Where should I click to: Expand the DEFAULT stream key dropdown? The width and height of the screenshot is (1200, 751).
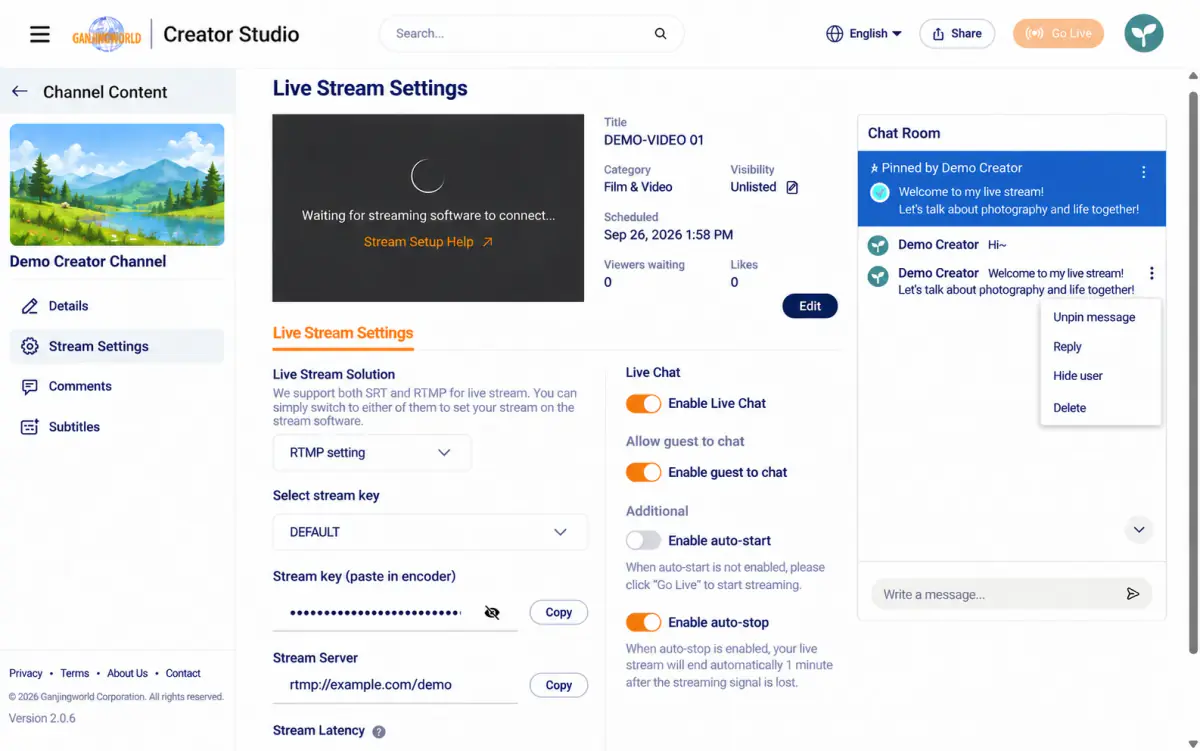tap(430, 532)
